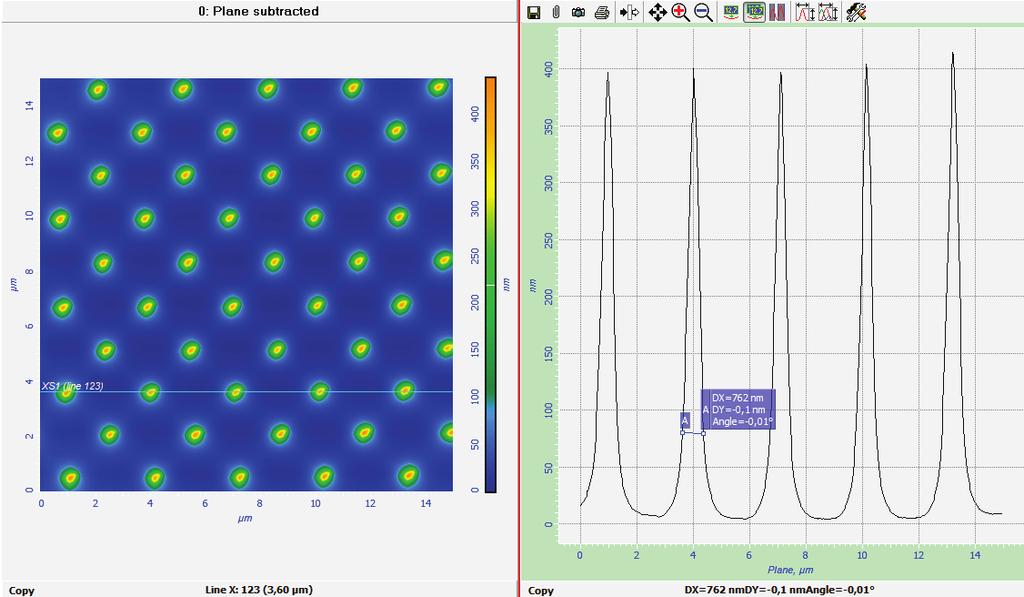
Task: Click the red plus zoom-in magnifier
Action: 680,12
